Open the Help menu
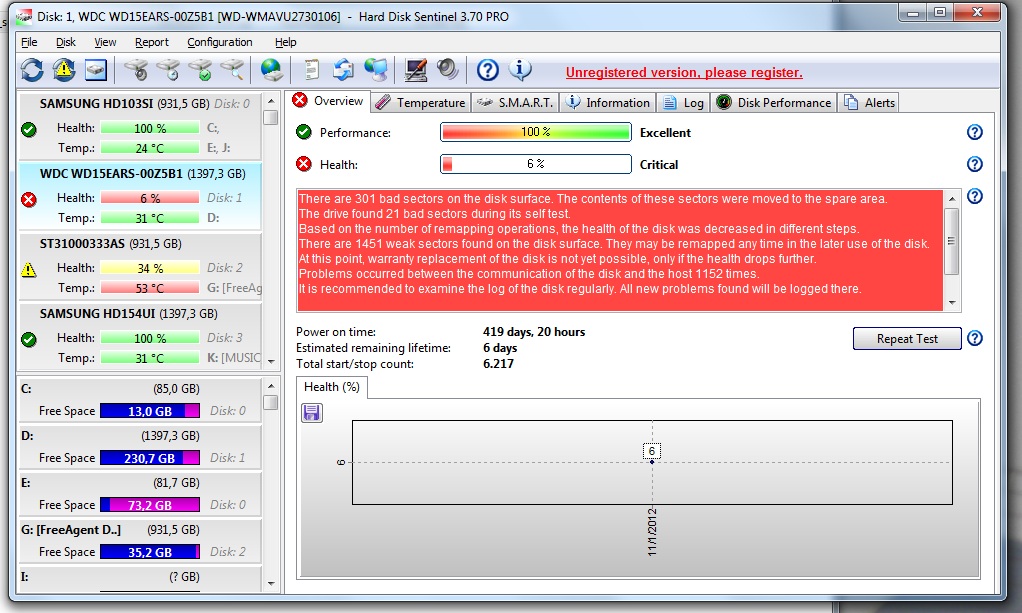Image resolution: width=1022 pixels, height=613 pixels. (285, 42)
